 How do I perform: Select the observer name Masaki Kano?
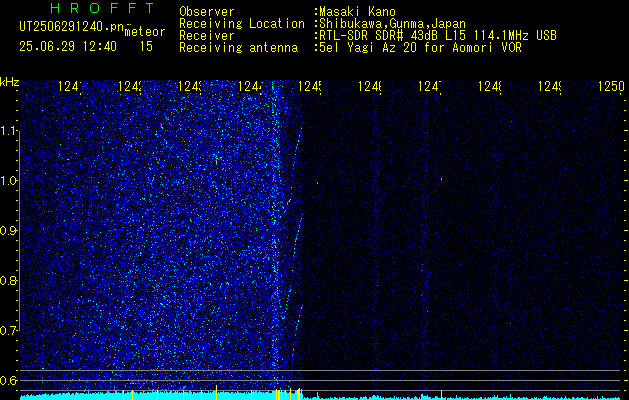357,12
